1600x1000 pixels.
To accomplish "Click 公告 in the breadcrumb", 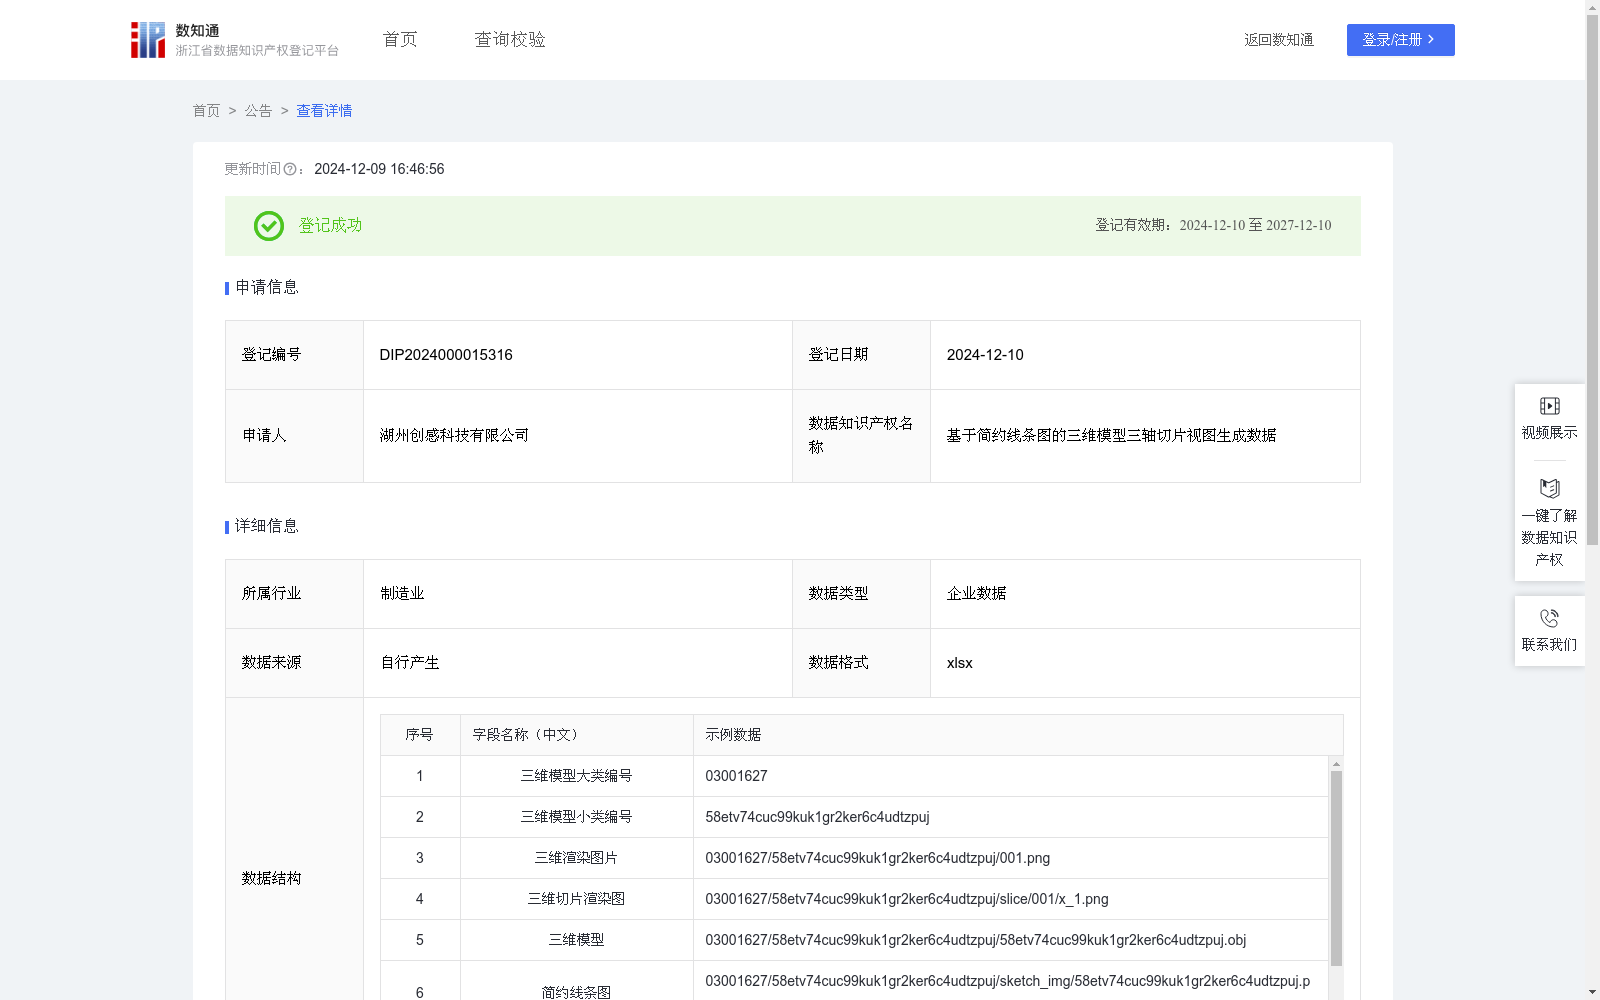I will click(258, 111).
